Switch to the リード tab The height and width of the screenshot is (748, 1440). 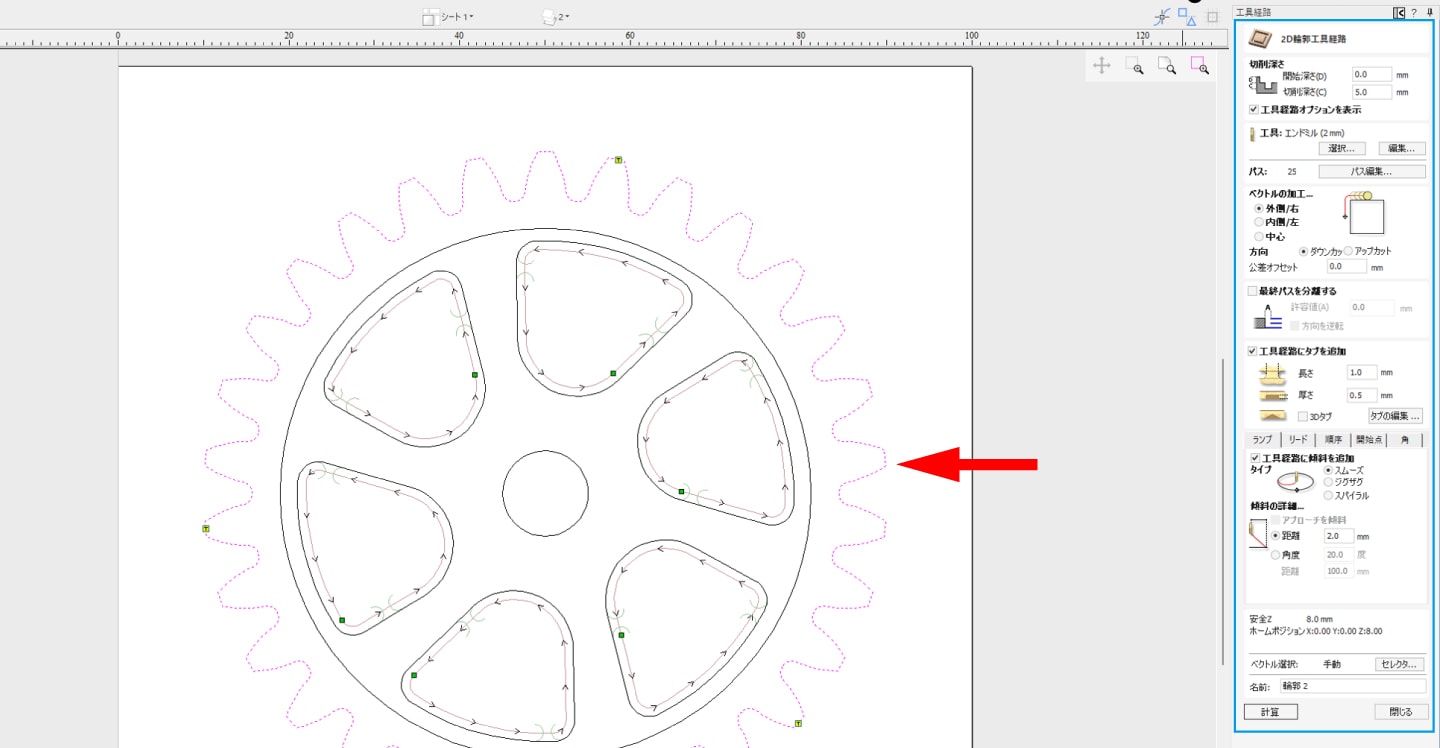pyautogui.click(x=1298, y=440)
